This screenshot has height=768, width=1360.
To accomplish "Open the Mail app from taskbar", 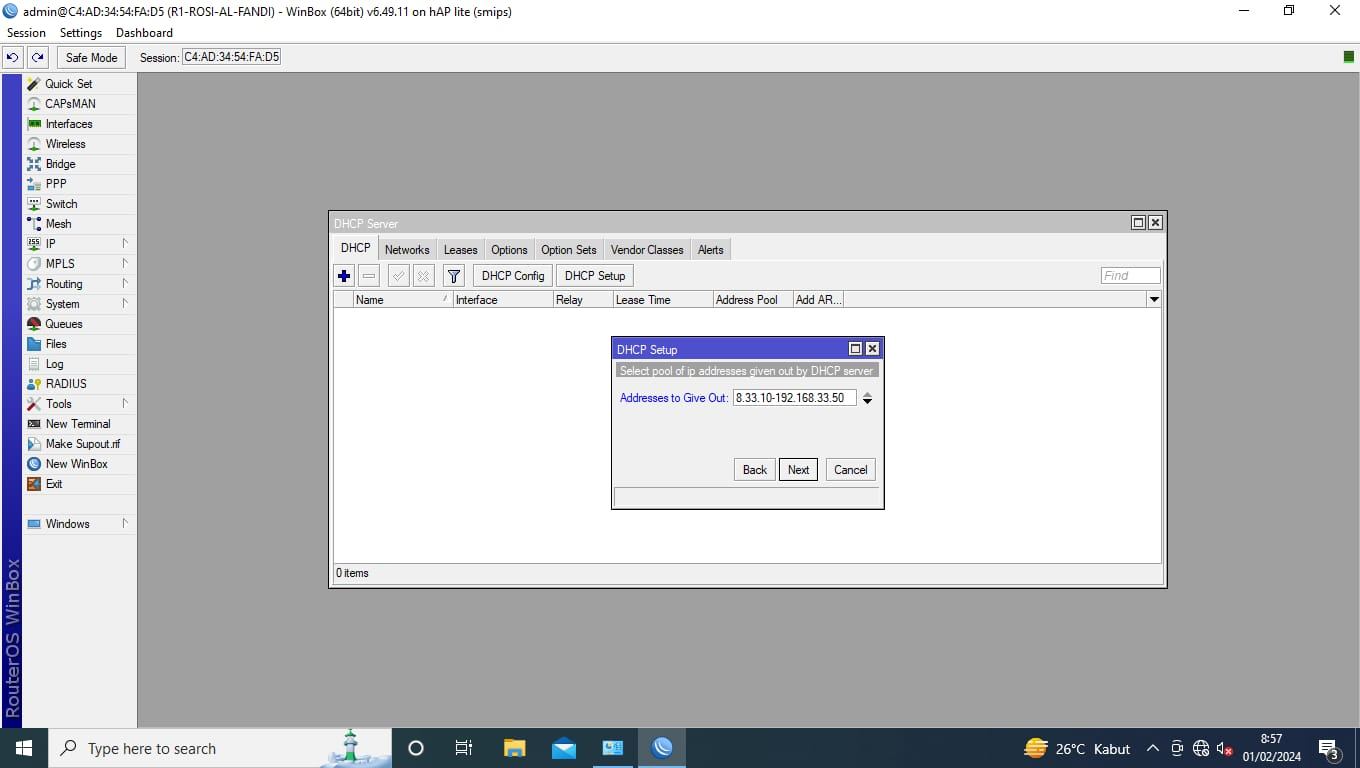I will (x=563, y=748).
